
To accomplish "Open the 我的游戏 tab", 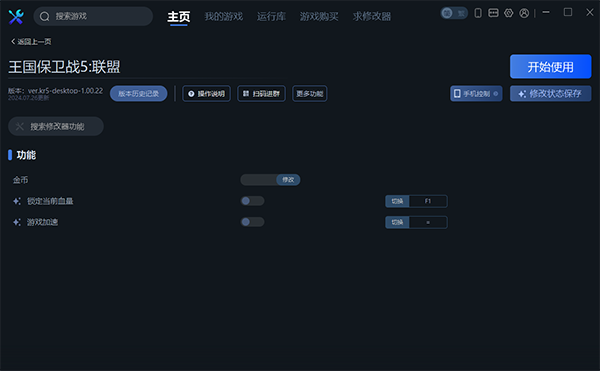I will tap(223, 16).
